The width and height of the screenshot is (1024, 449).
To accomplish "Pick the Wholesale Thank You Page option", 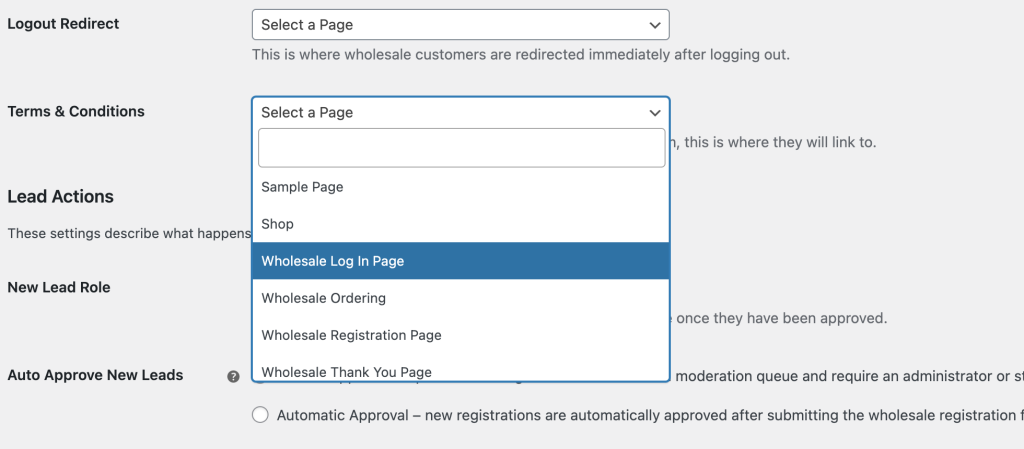I will tap(346, 371).
